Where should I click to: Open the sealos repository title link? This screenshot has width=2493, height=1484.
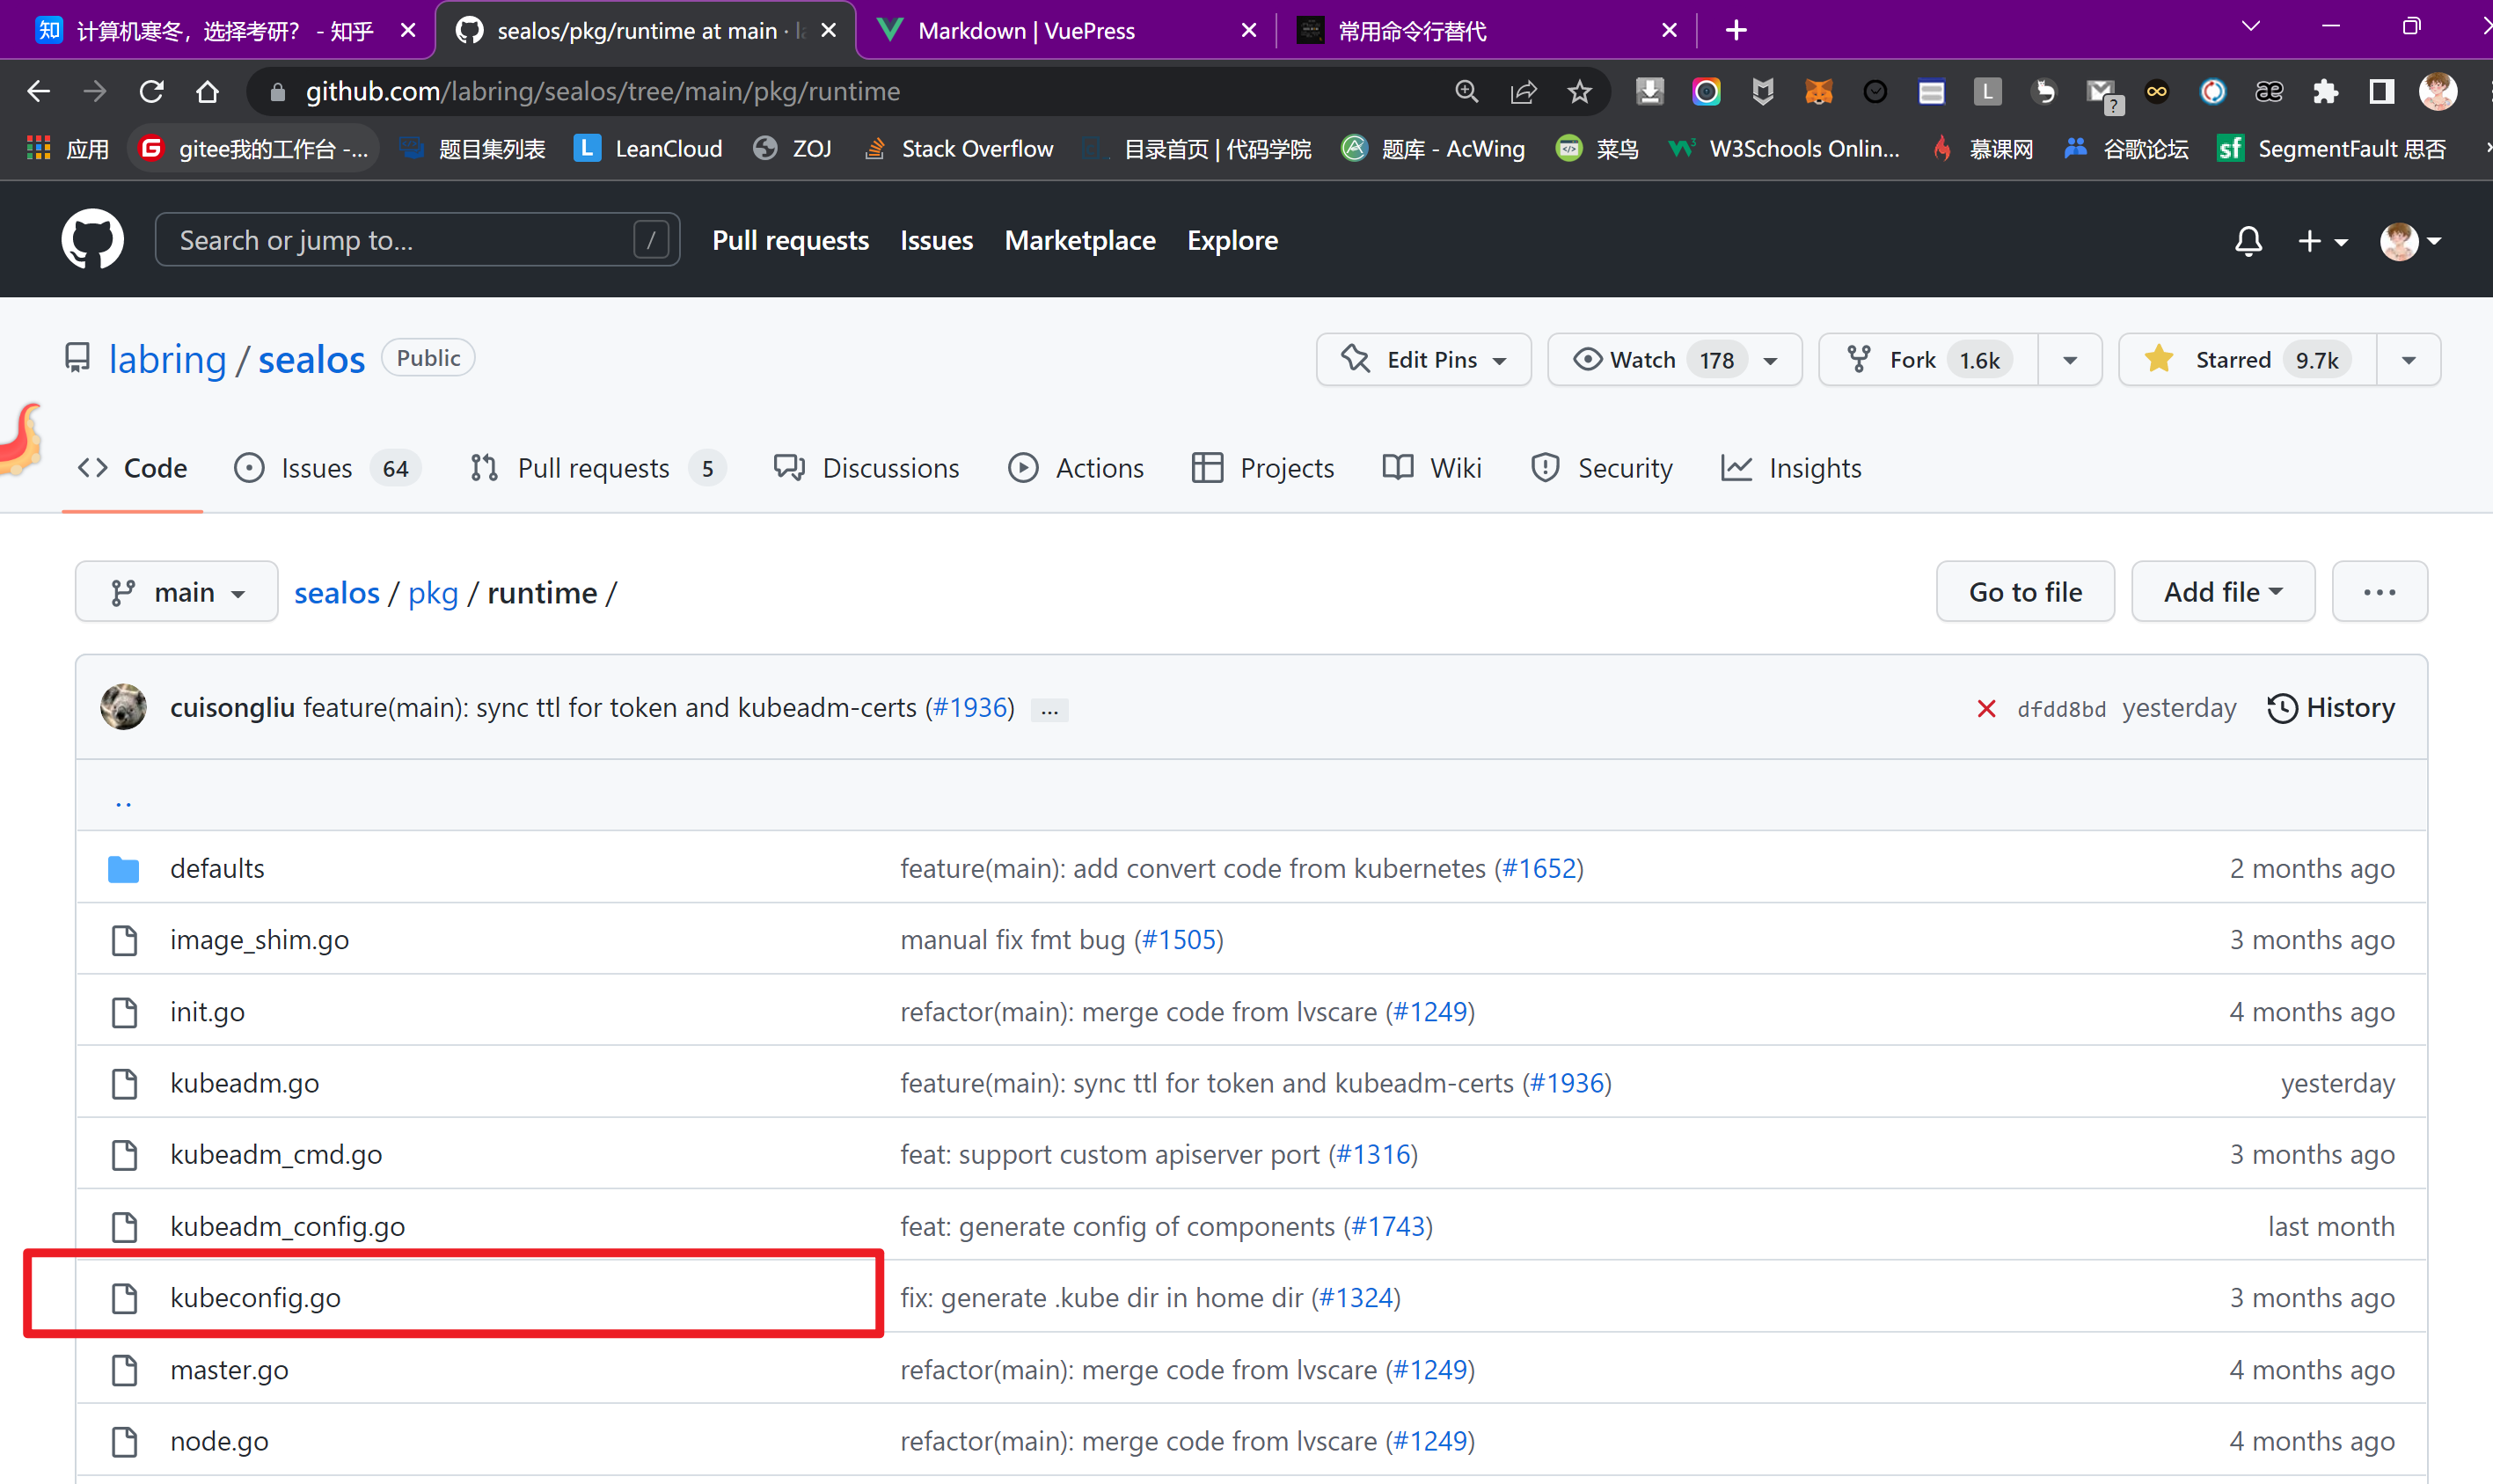[x=311, y=359]
